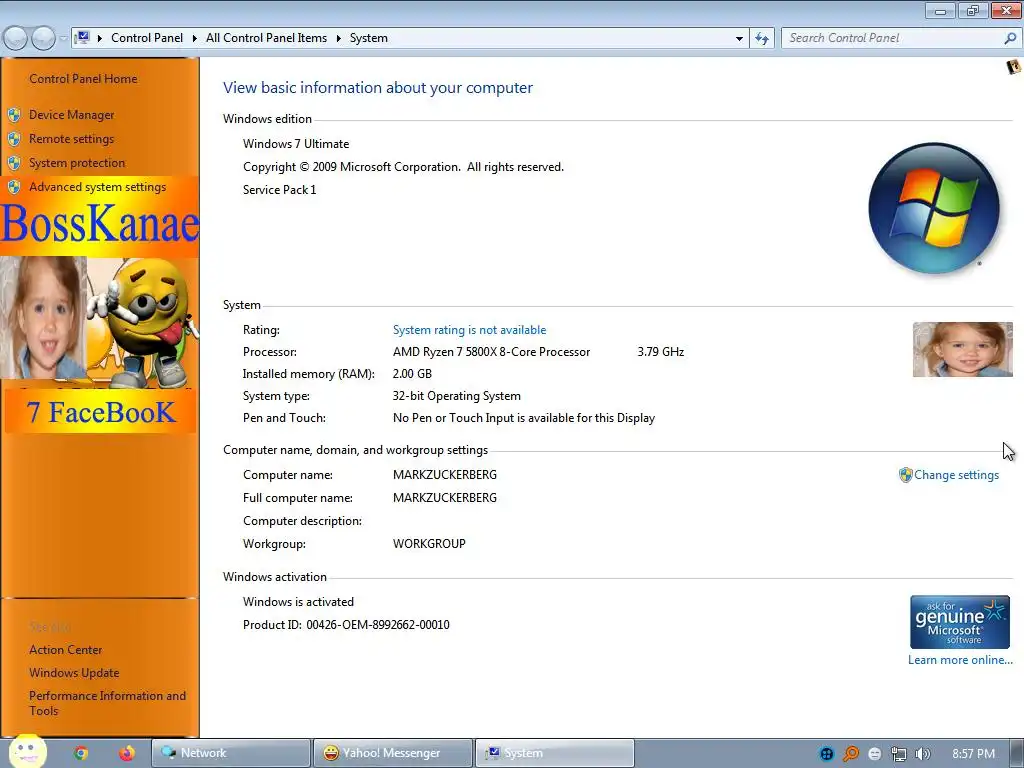
Task: Click the computer icon in the address bar
Action: pyautogui.click(x=83, y=37)
